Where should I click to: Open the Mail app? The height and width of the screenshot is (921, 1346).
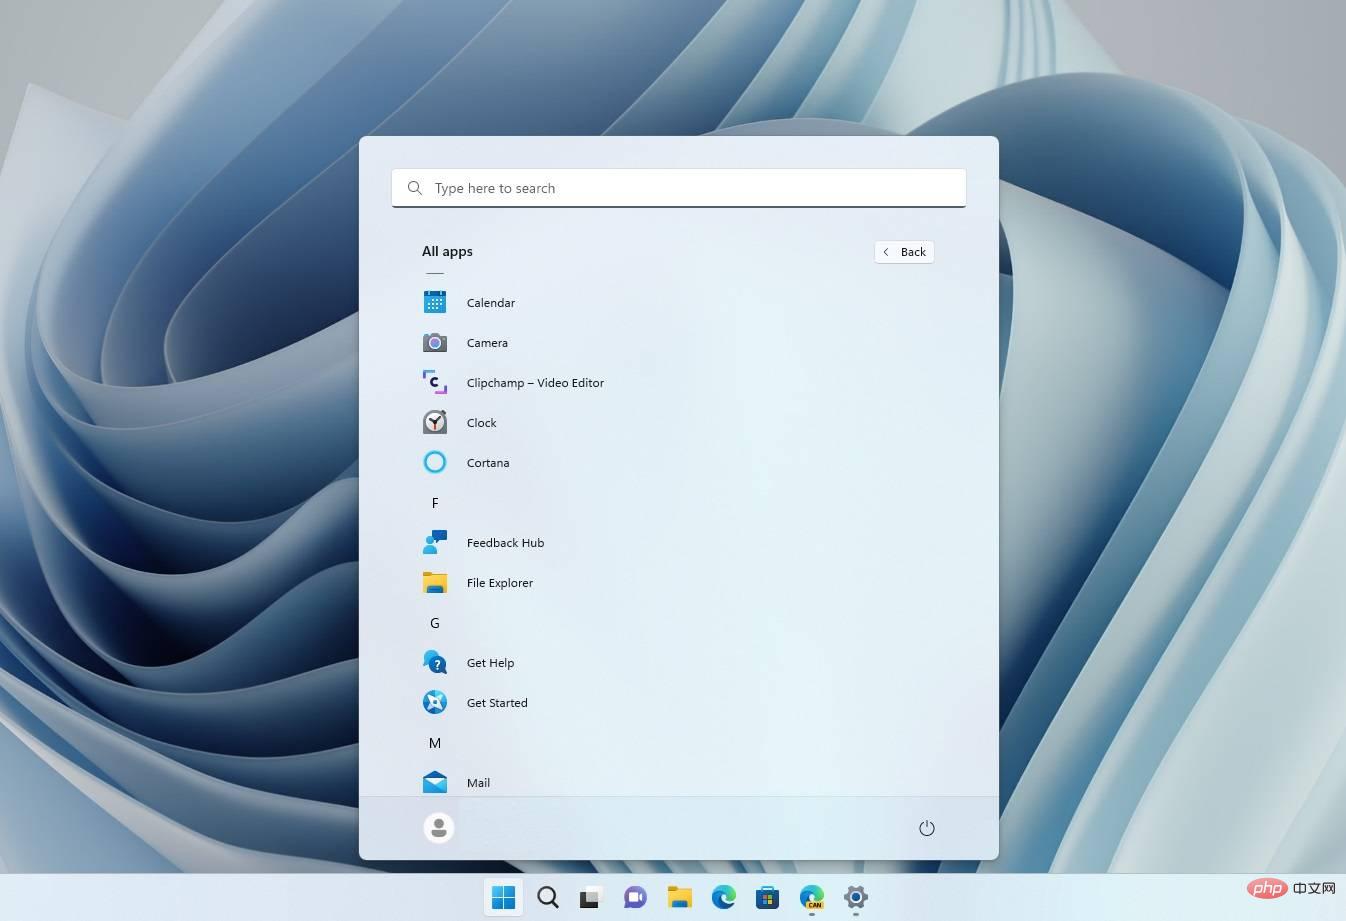pos(478,782)
